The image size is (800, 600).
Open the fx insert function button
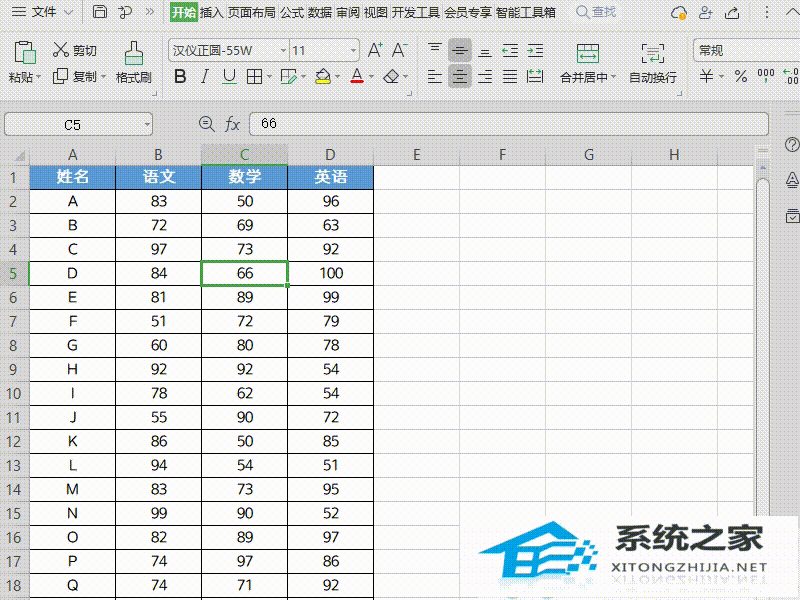[x=233, y=124]
